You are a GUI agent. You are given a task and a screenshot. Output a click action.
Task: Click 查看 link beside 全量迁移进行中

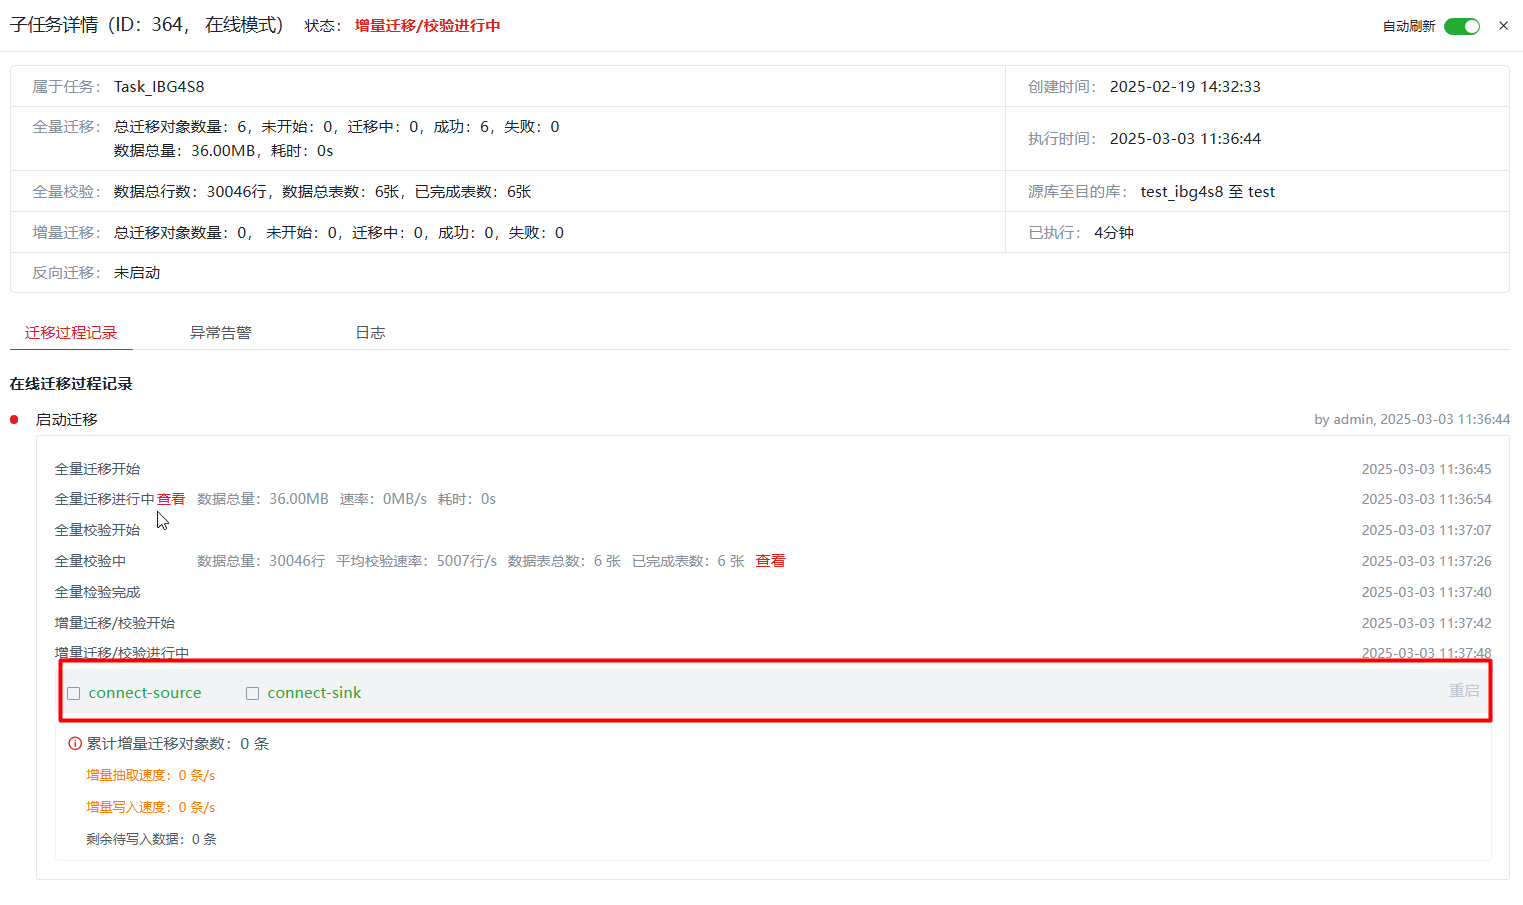[171, 499]
